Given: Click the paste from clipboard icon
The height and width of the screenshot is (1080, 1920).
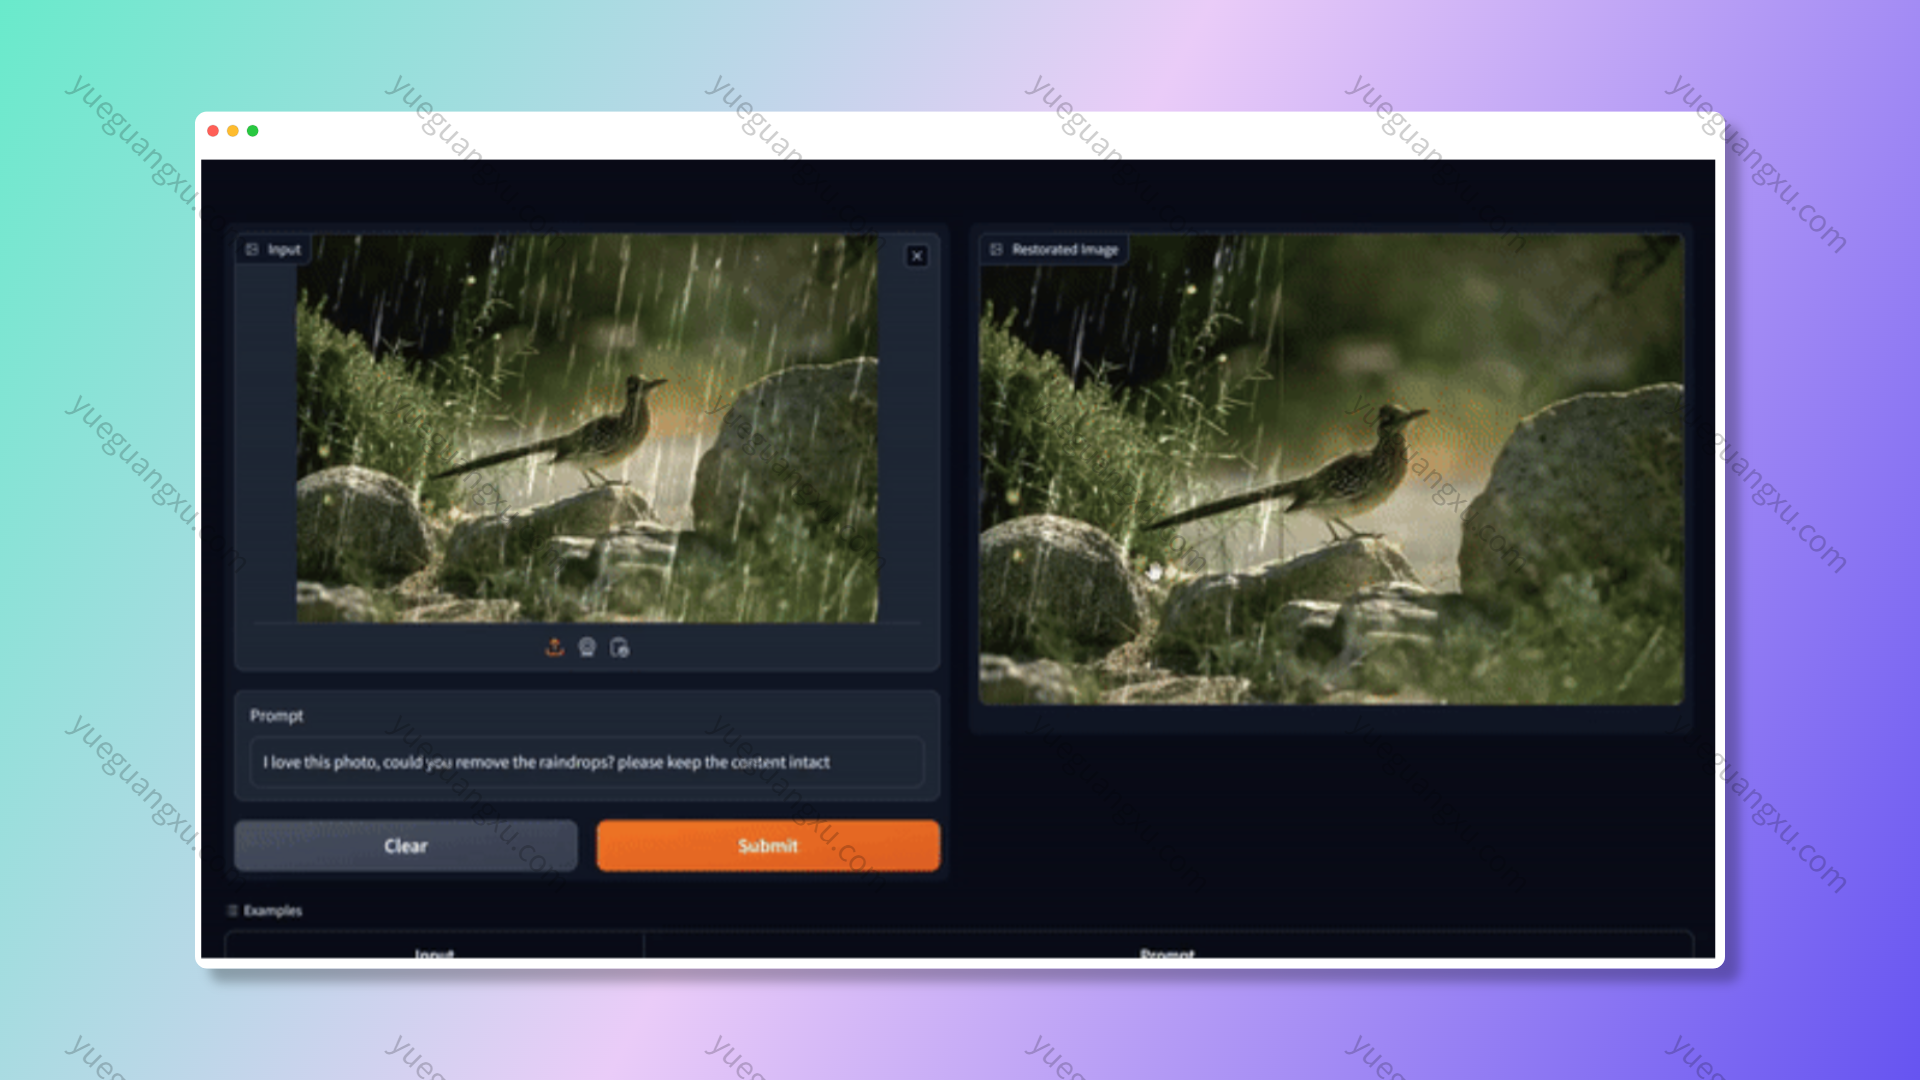Looking at the screenshot, I should point(620,648).
